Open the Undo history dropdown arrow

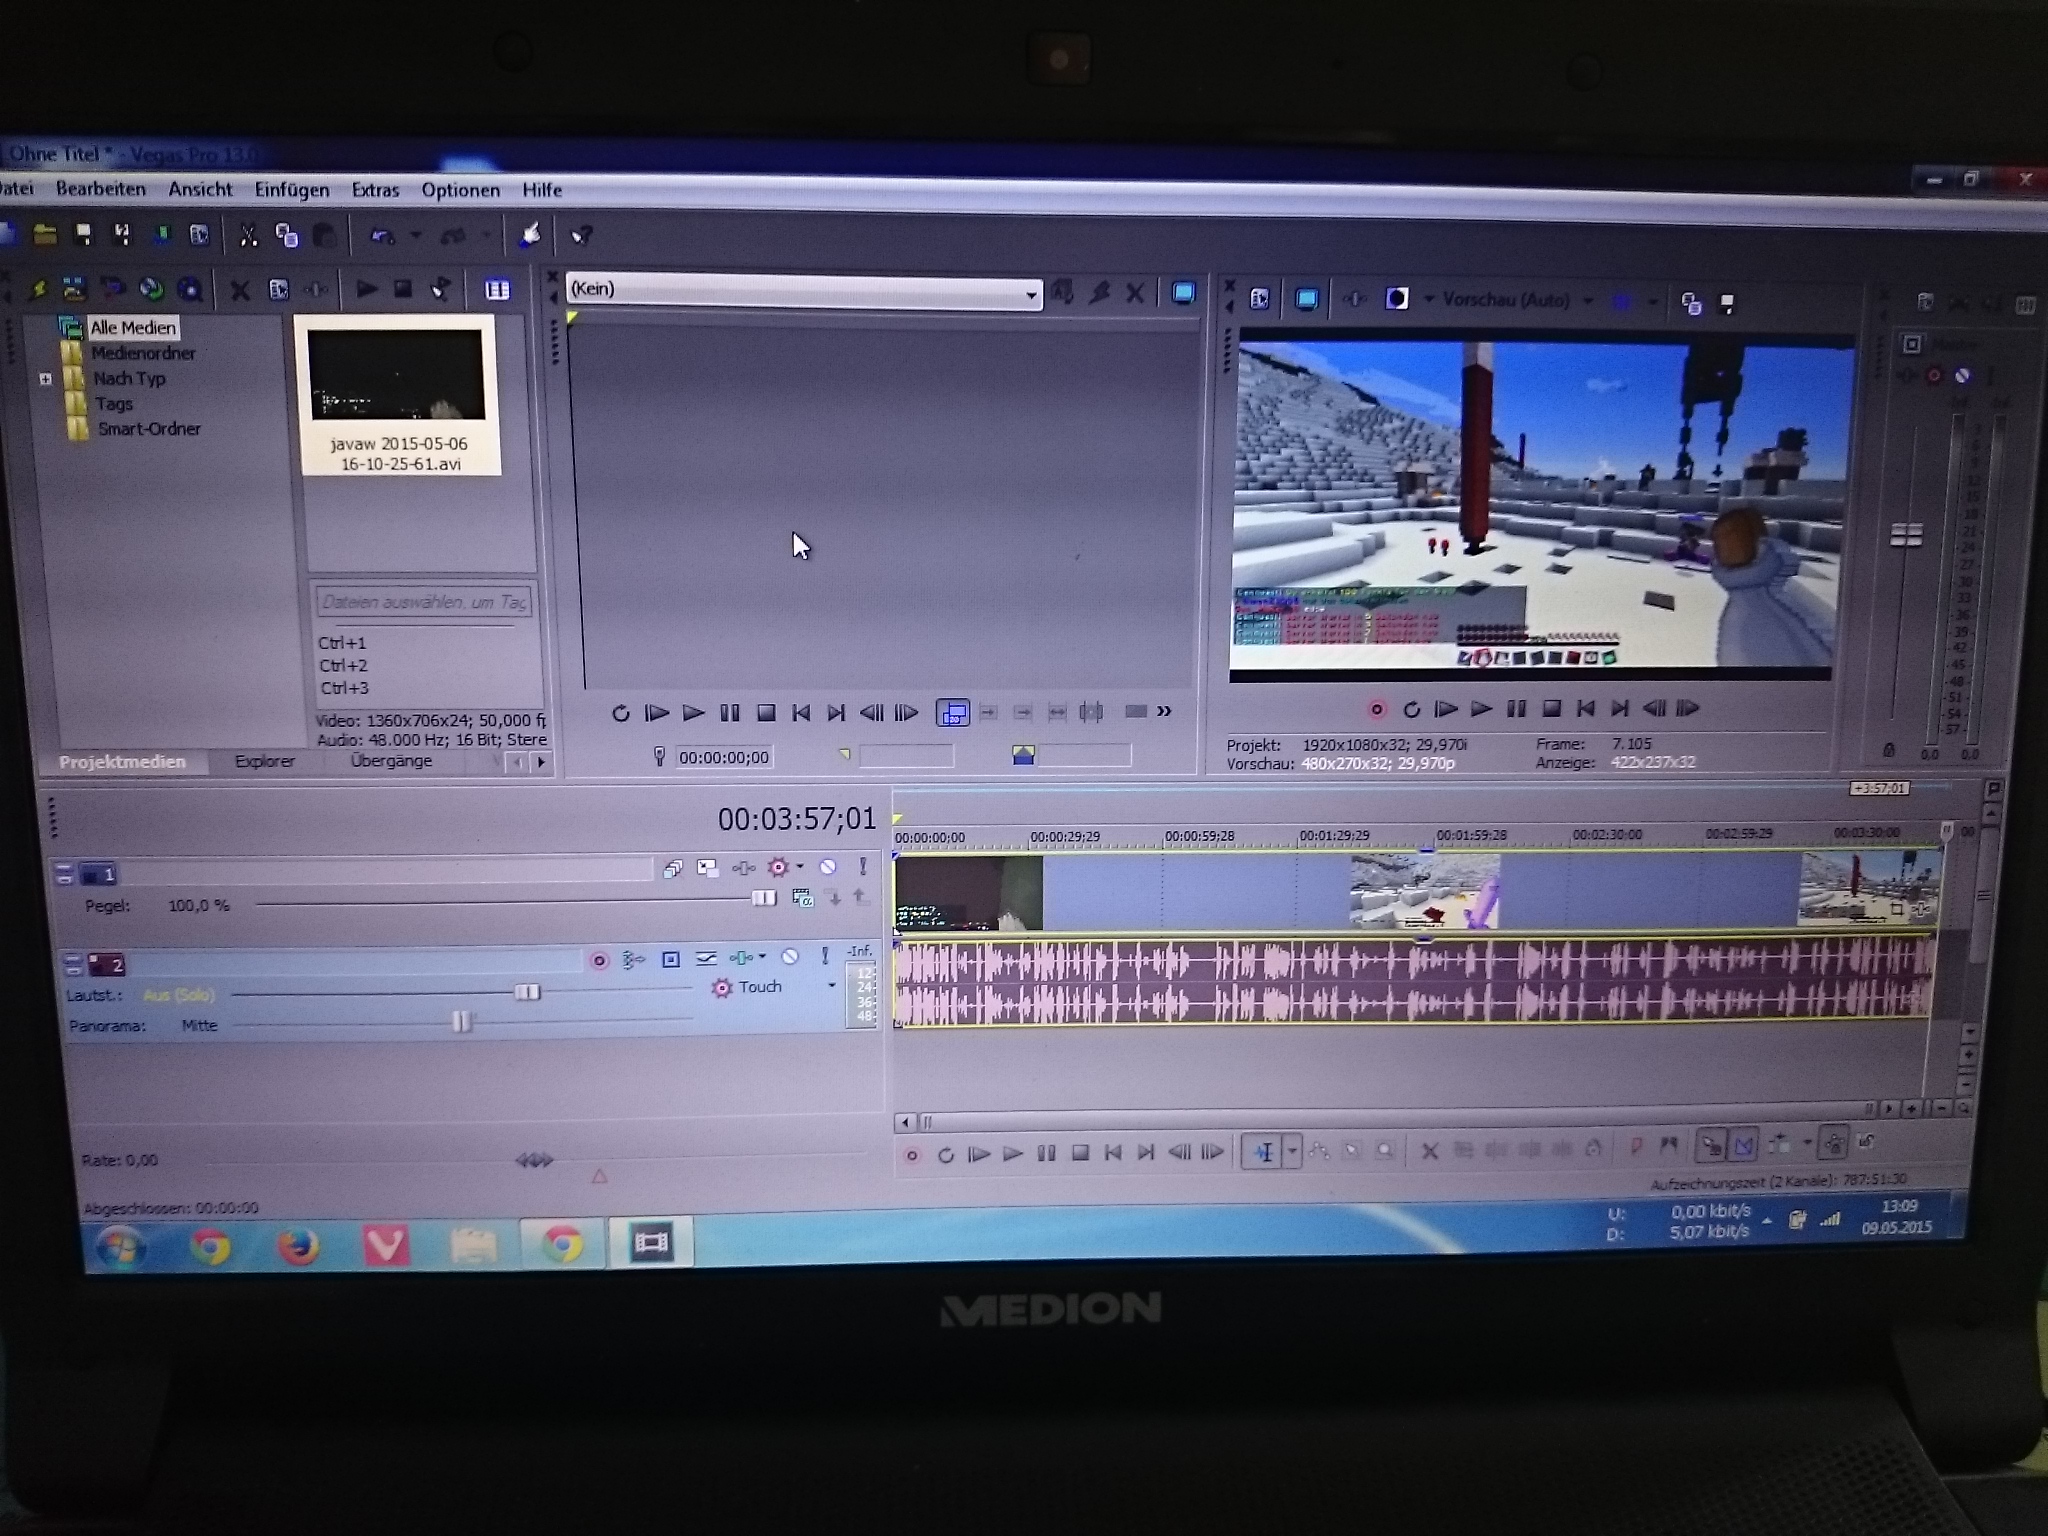416,236
